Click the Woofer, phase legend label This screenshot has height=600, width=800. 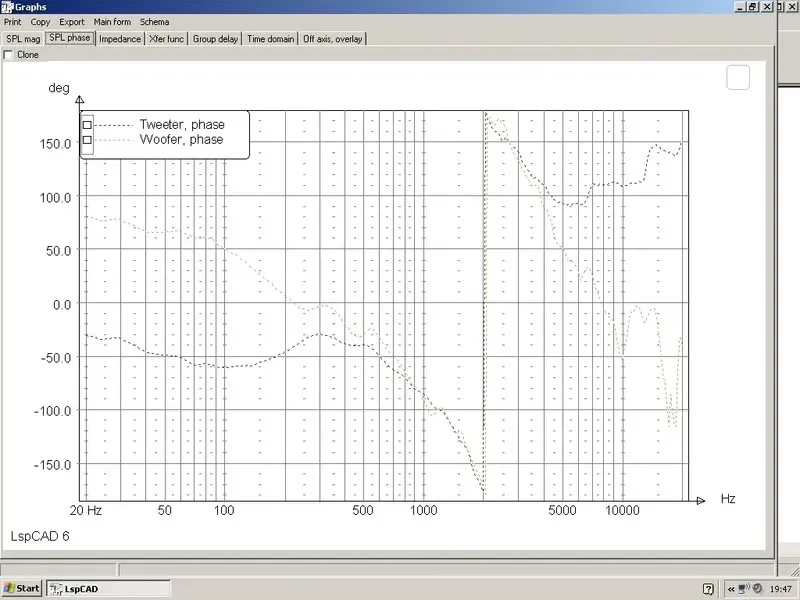(181, 139)
